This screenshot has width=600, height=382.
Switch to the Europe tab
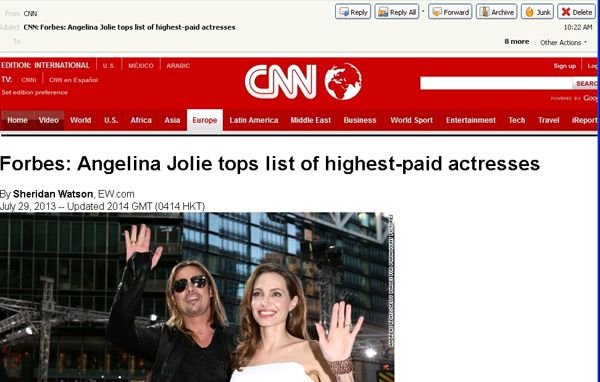[x=205, y=120]
